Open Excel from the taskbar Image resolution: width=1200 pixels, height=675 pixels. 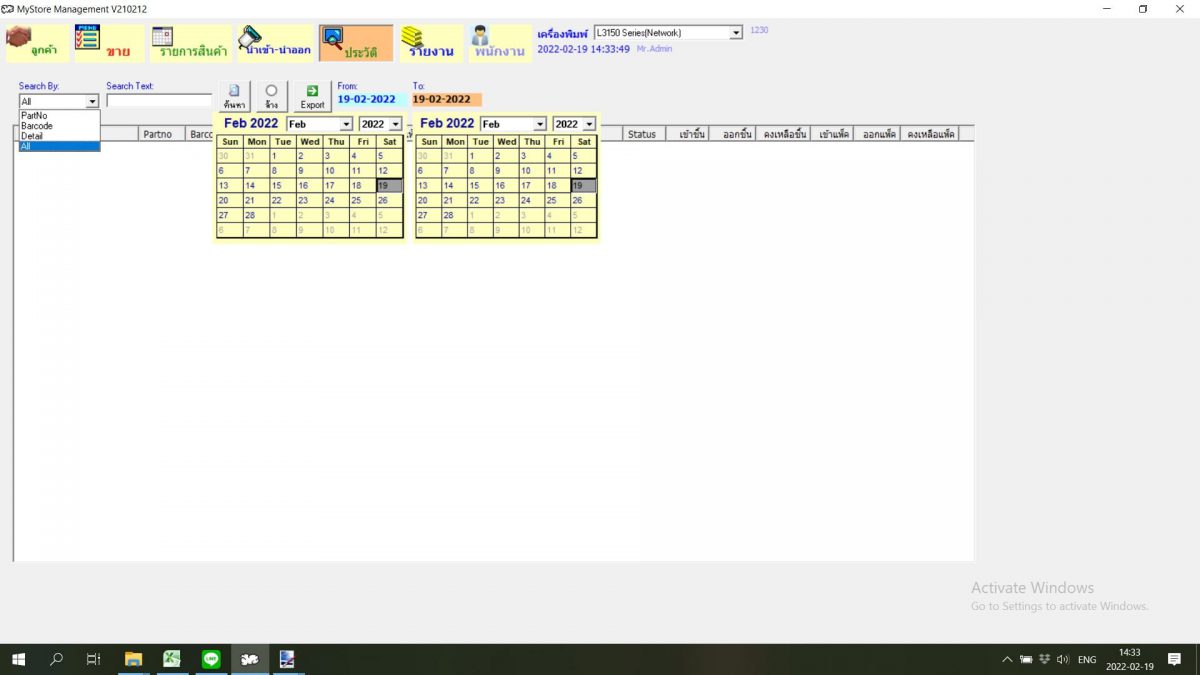pyautogui.click(x=172, y=659)
